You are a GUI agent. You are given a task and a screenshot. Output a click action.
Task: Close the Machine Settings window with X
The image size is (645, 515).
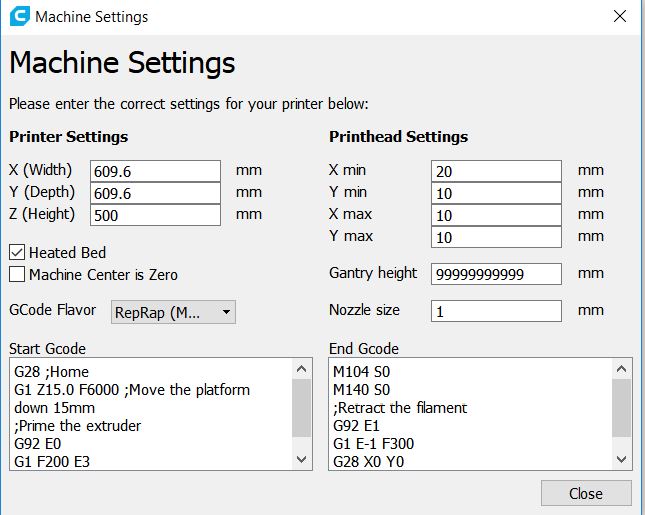coord(620,17)
